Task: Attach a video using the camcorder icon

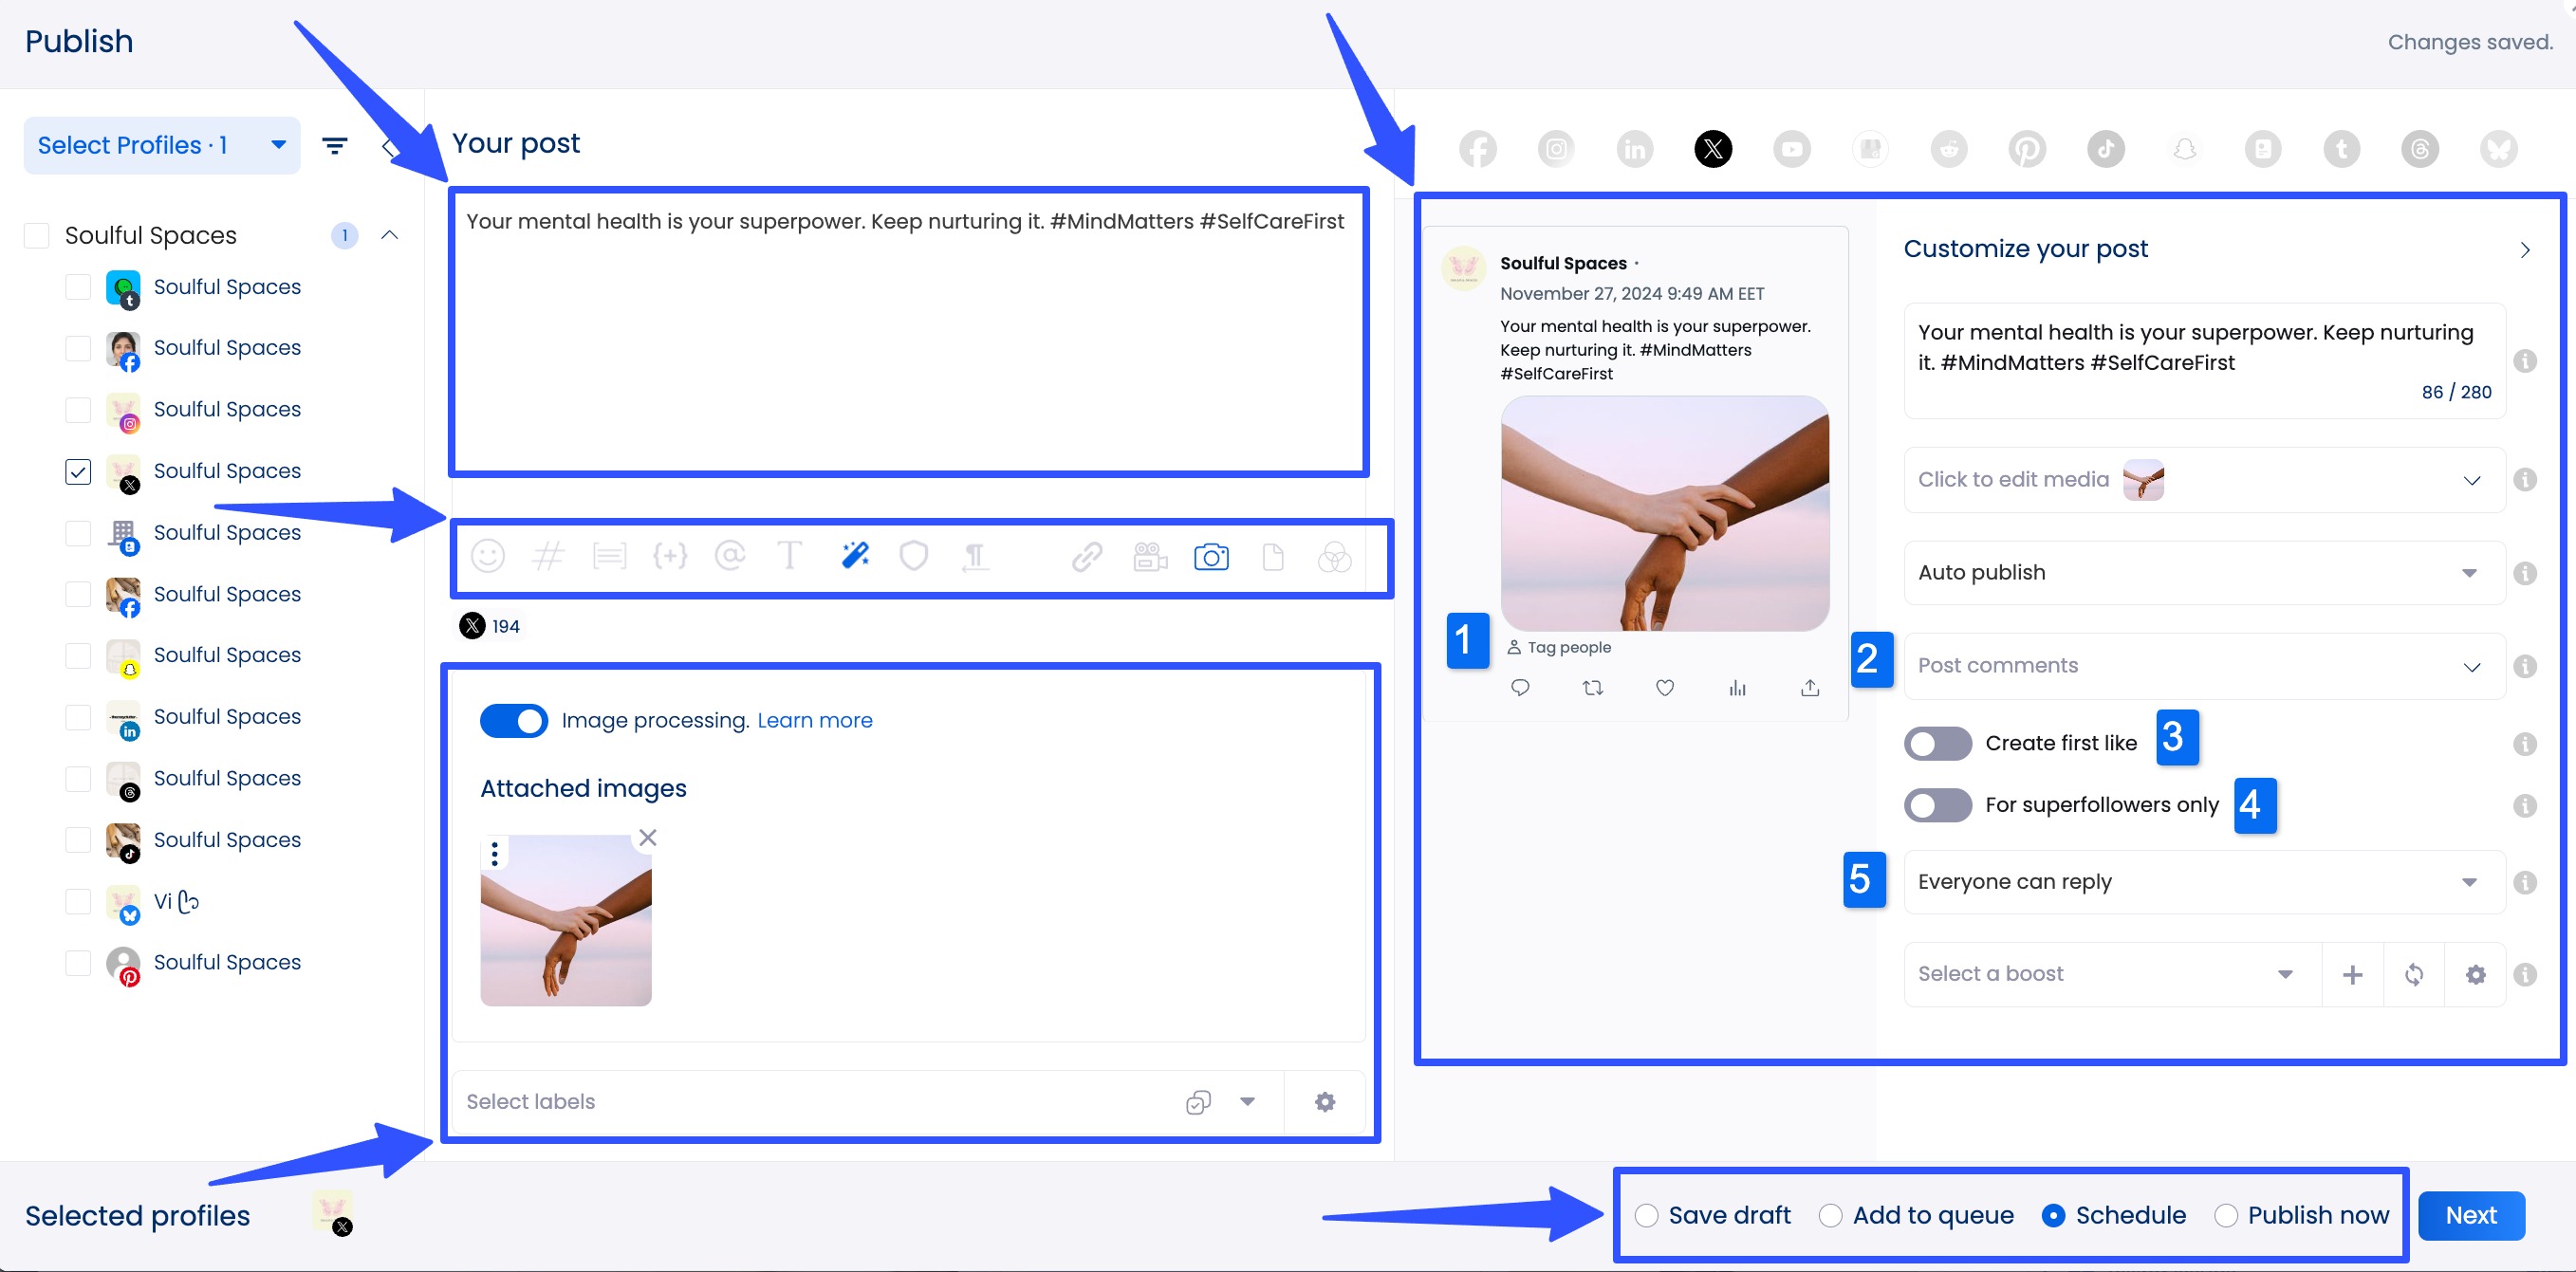Action: [1149, 557]
